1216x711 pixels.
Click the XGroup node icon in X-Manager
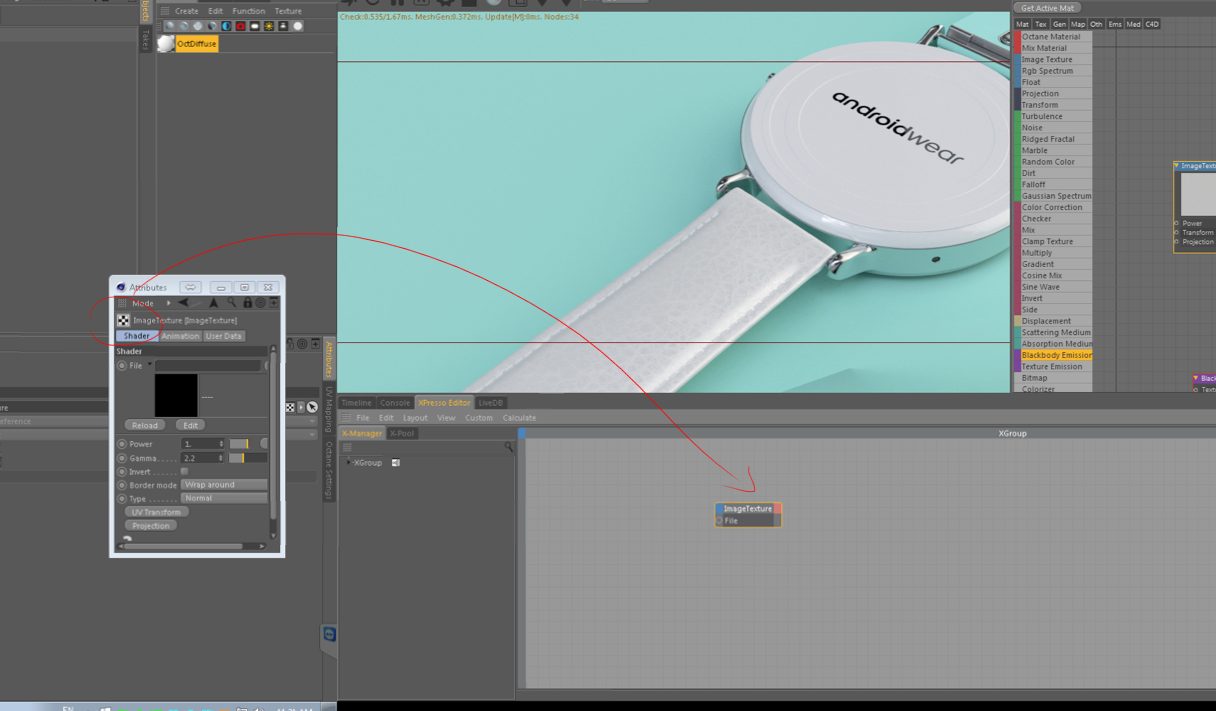click(x=396, y=463)
